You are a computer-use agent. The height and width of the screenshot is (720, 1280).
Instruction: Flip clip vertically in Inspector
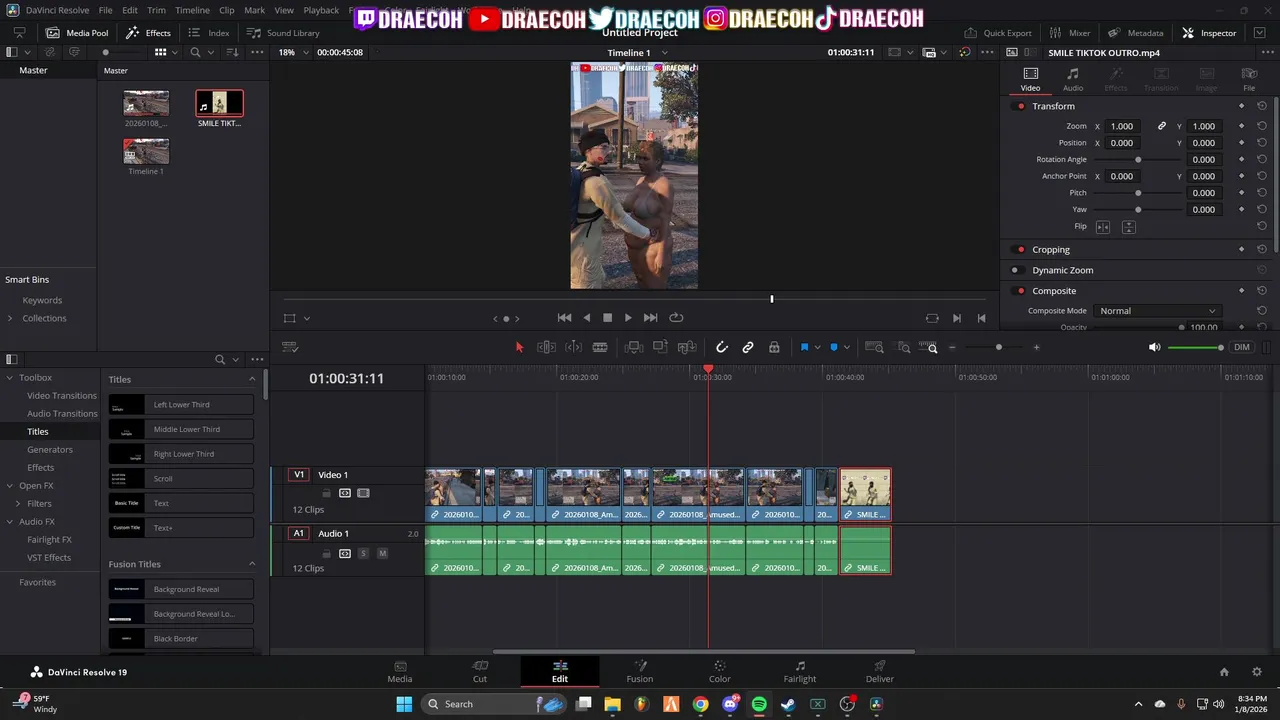pyautogui.click(x=1128, y=227)
